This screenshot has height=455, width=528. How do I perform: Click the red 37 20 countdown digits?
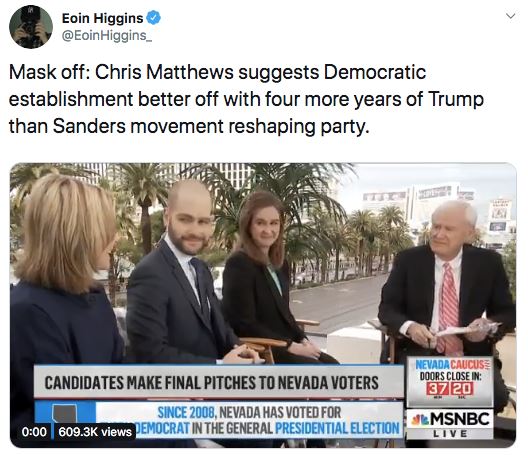tap(450, 389)
